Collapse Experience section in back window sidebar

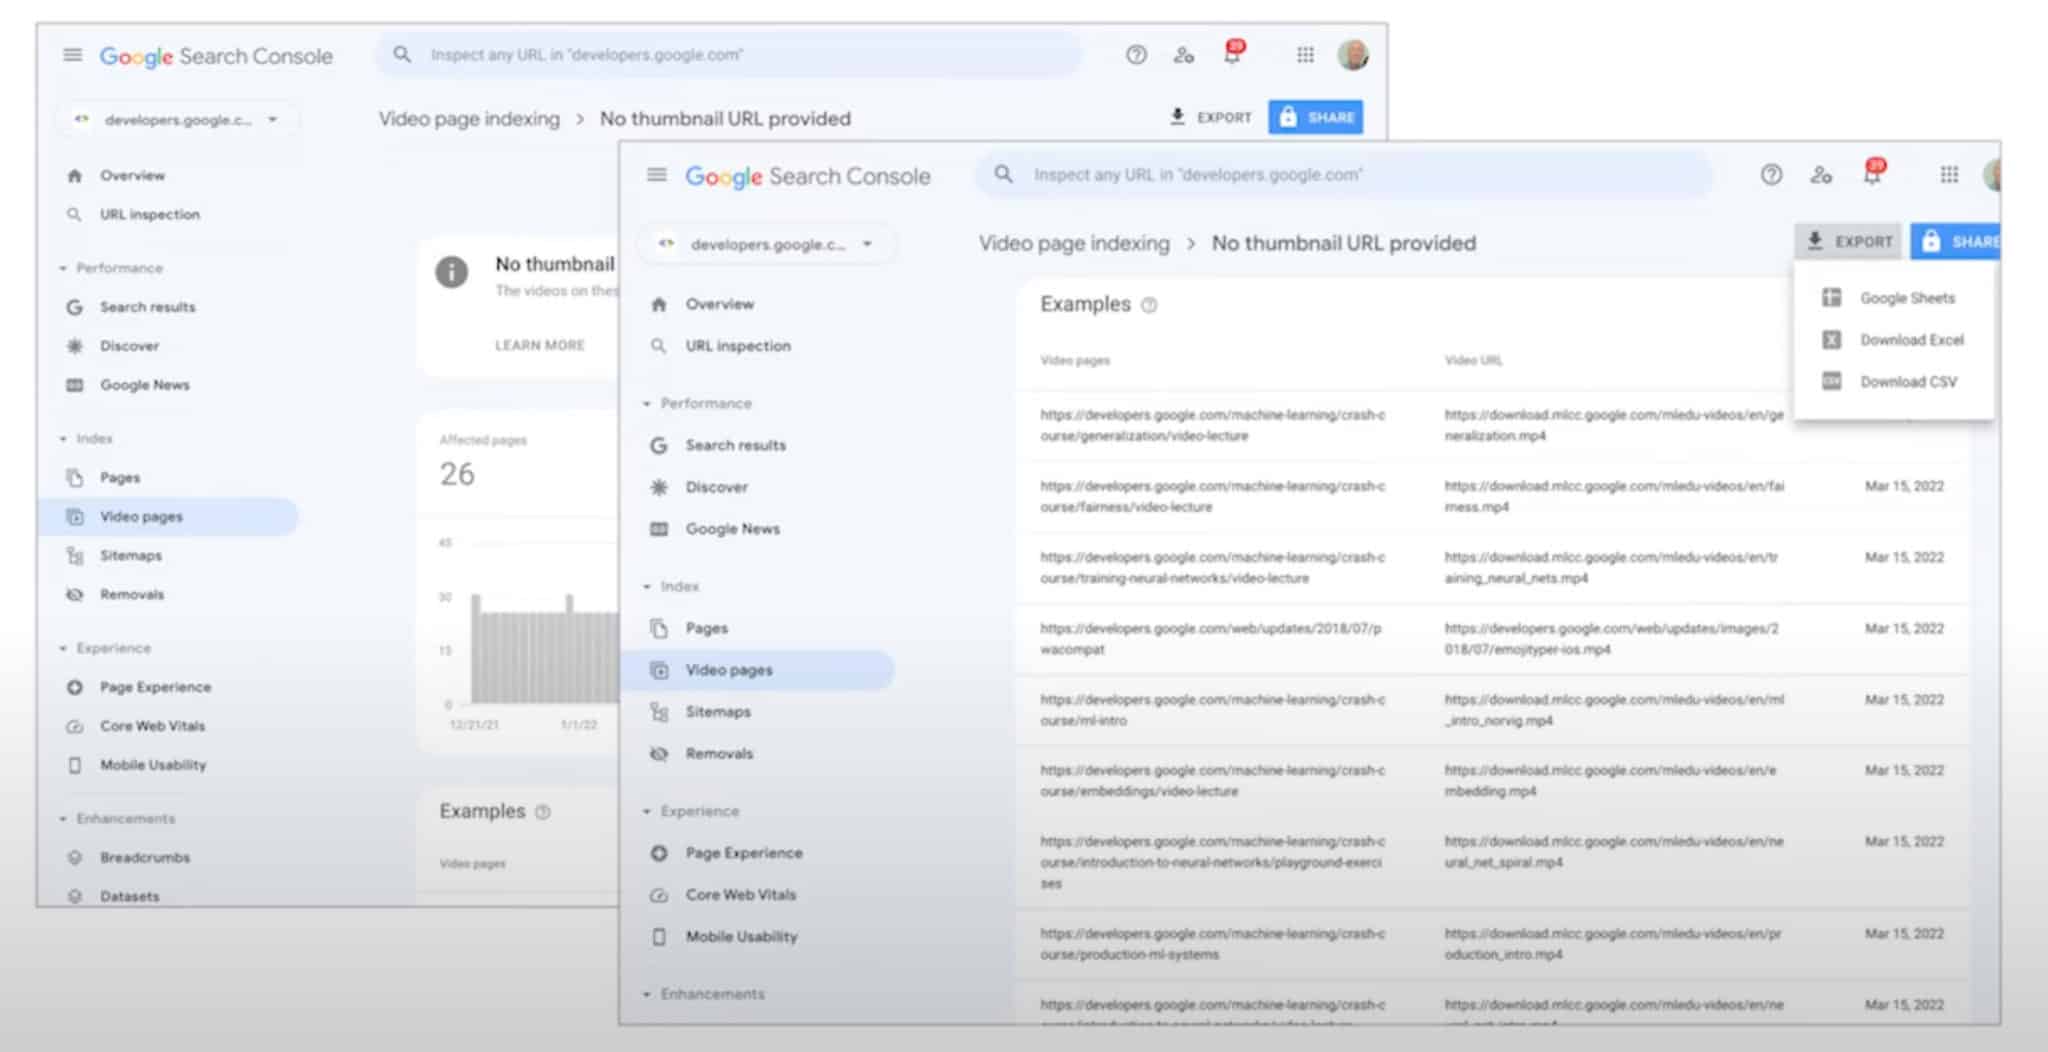tap(63, 648)
